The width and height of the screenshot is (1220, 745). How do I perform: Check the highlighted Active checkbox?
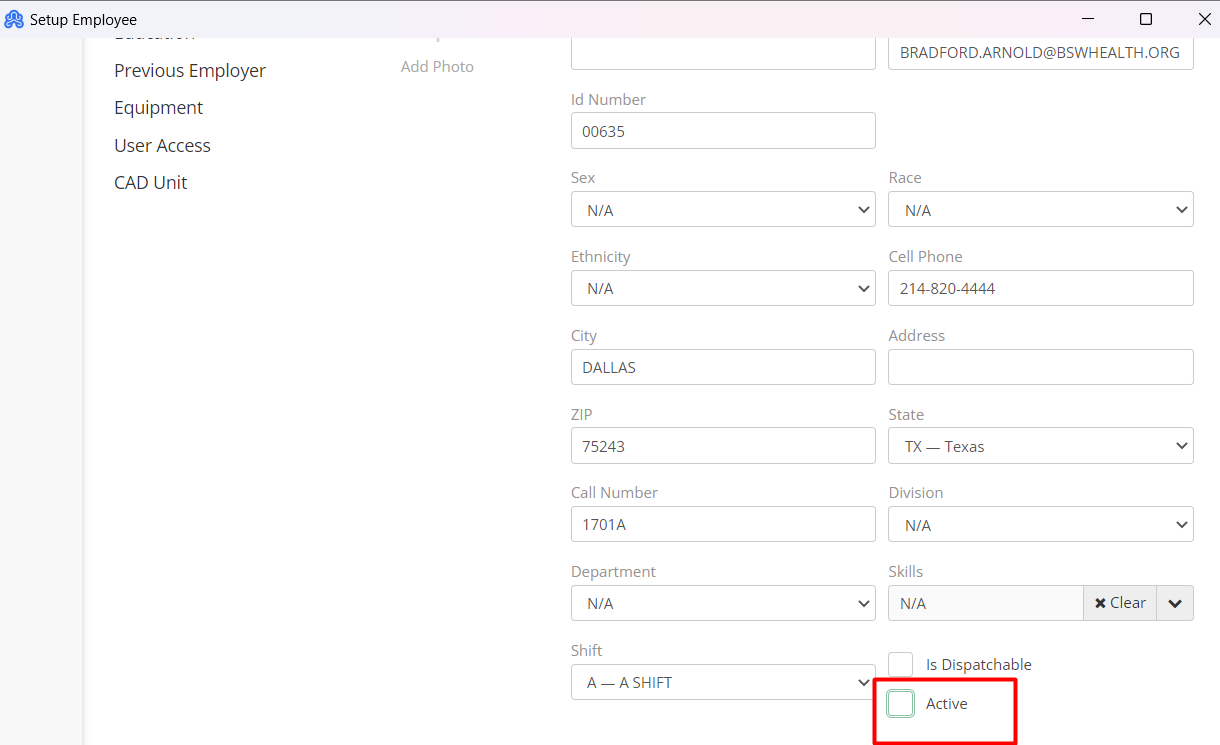[x=900, y=702]
